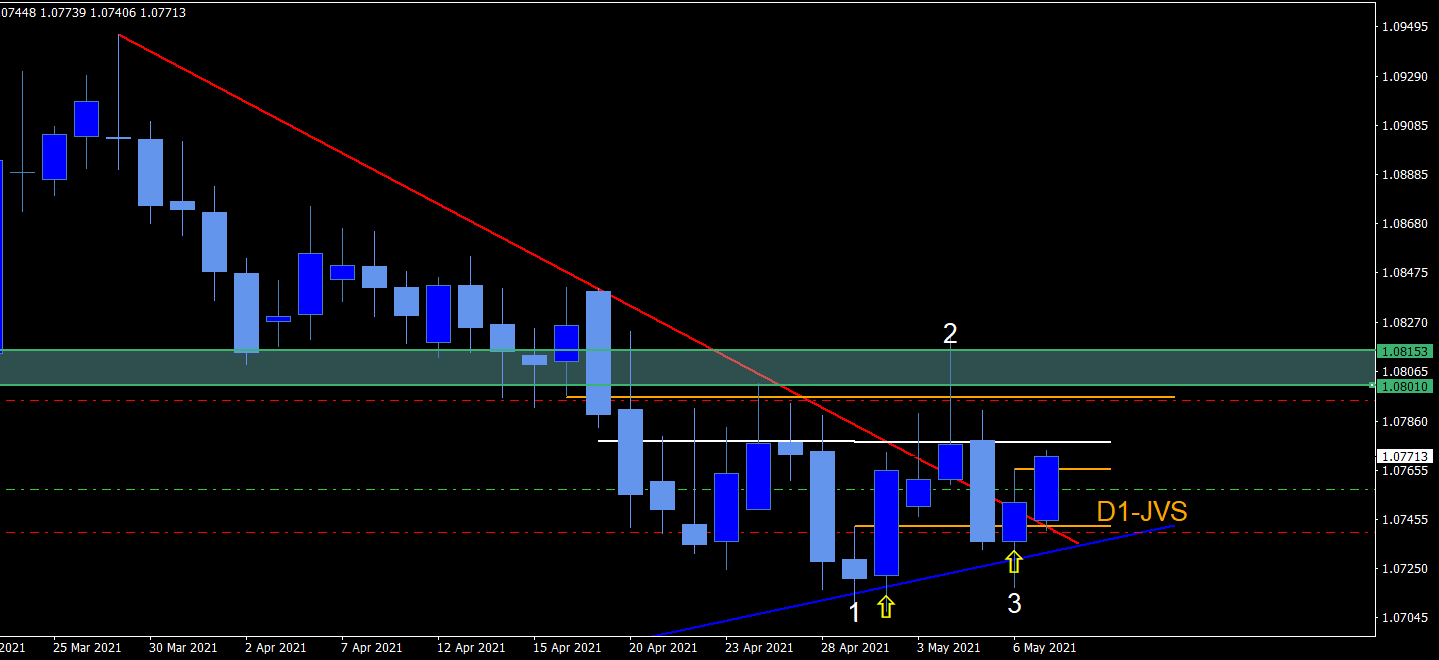Image resolution: width=1439 pixels, height=660 pixels.
Task: Click the 30 Mar 2021 date label
Action: tap(182, 648)
